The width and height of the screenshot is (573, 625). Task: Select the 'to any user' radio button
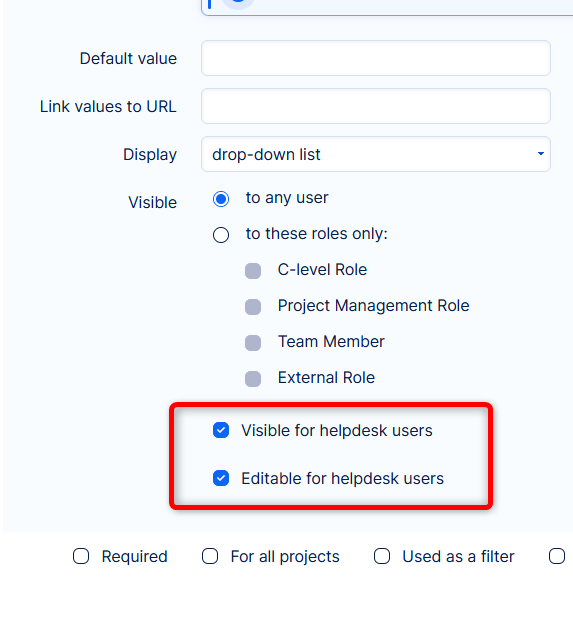coord(221,199)
